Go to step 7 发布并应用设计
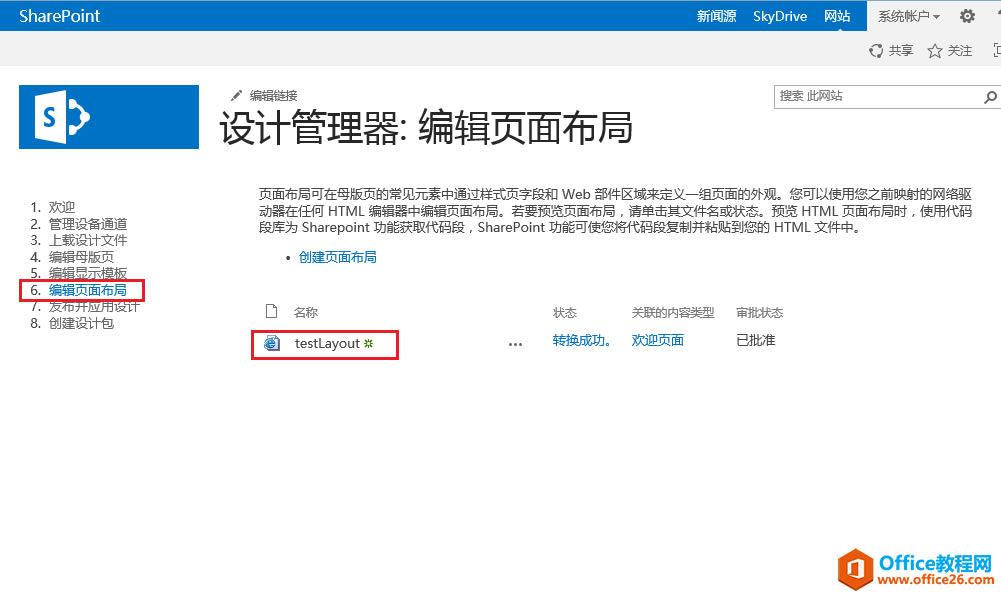The height and width of the screenshot is (597, 1001). pyautogui.click(x=94, y=306)
